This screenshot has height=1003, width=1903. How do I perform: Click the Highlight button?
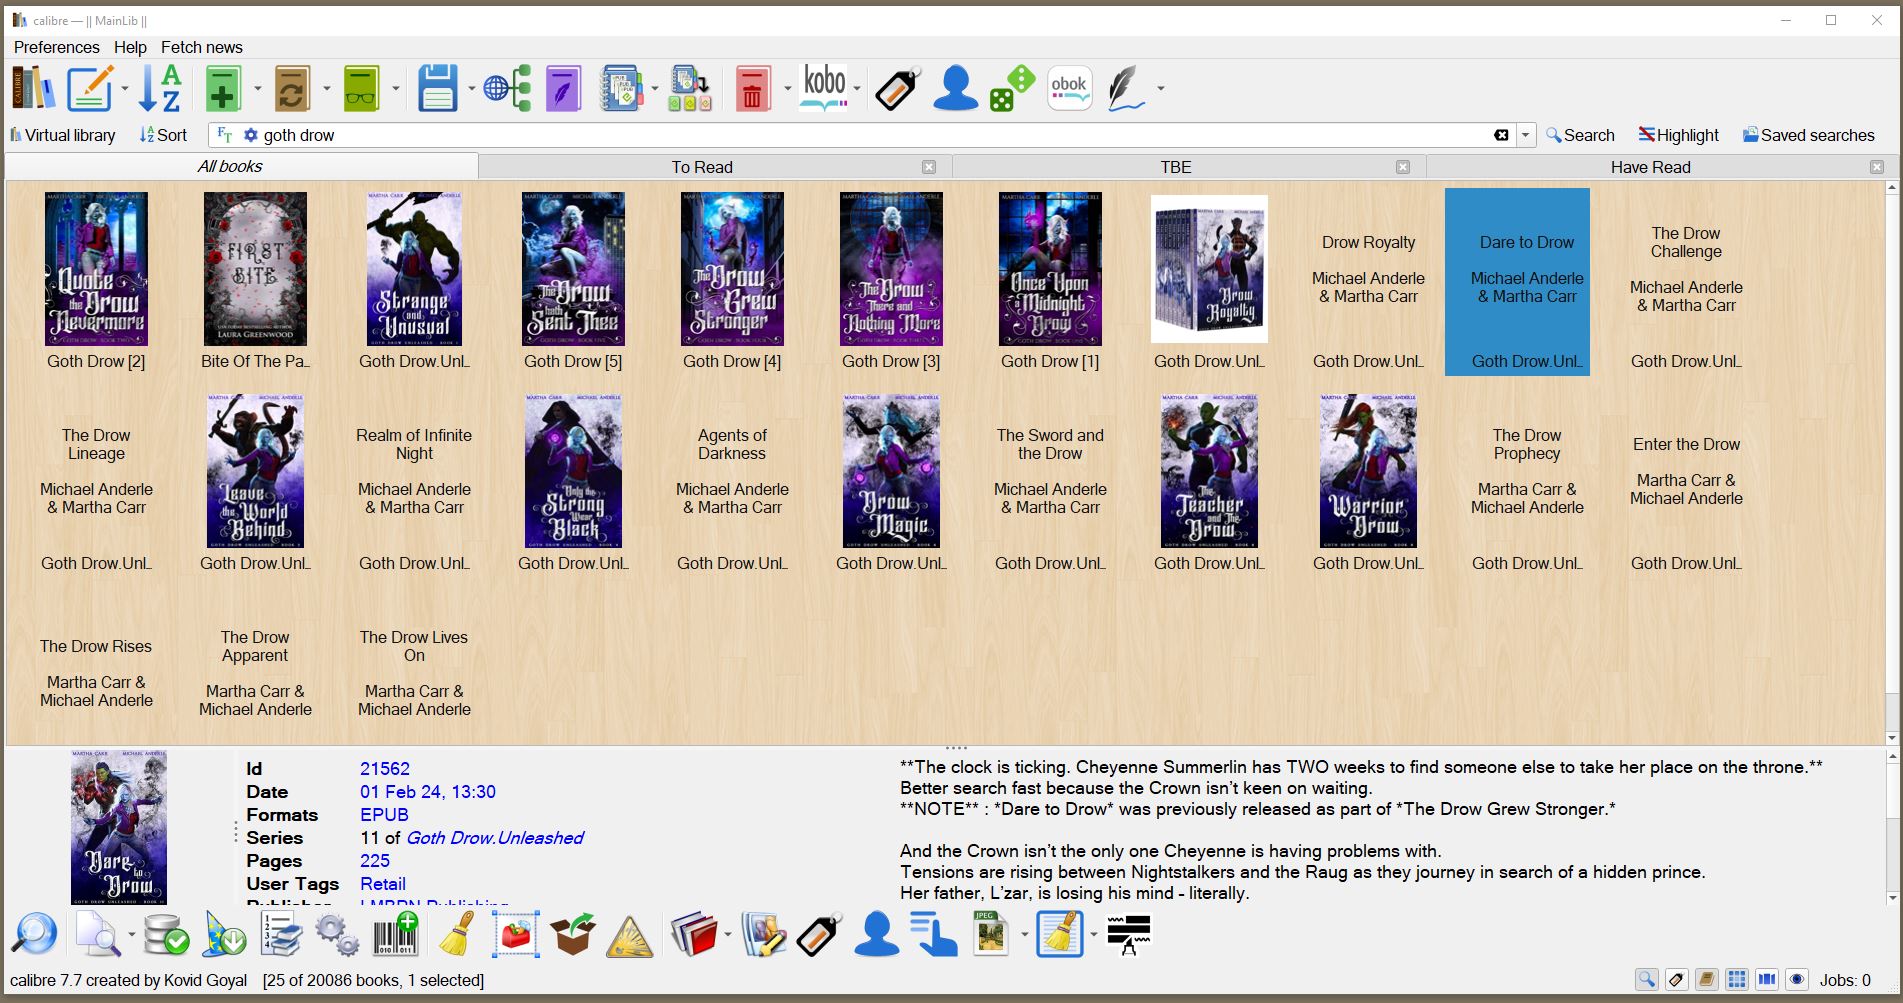(x=1679, y=135)
